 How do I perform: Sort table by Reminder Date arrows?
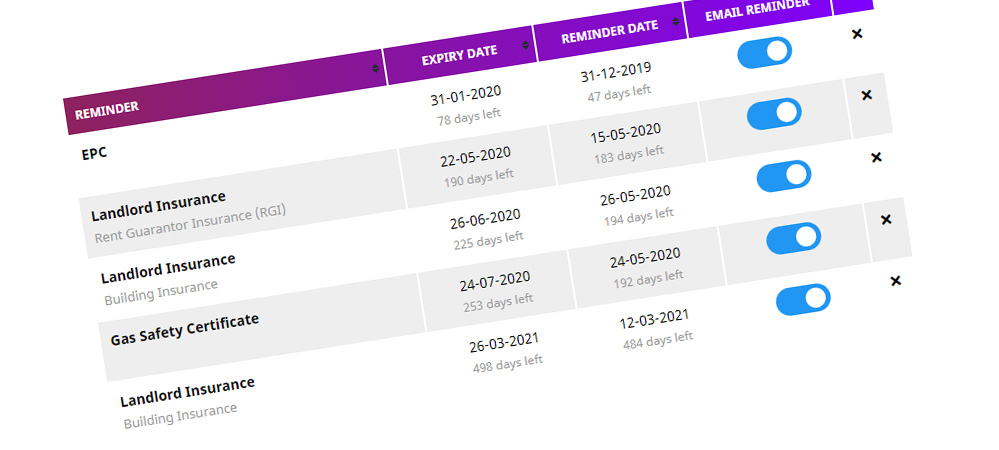click(x=675, y=22)
